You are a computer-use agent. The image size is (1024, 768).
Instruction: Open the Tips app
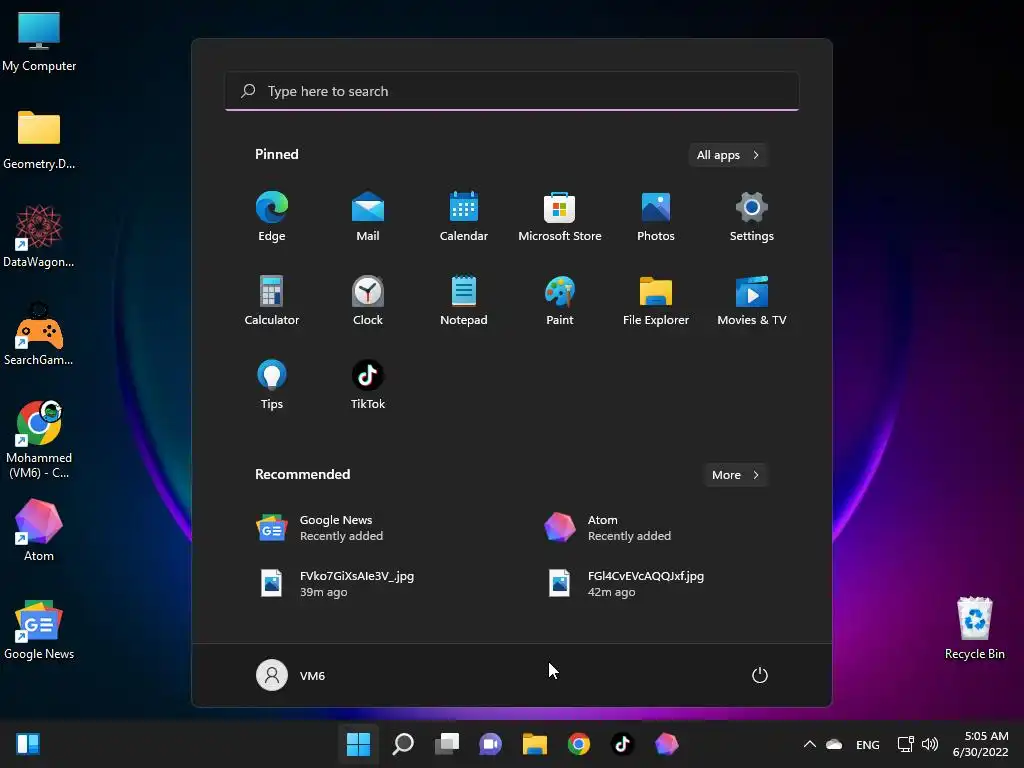[272, 385]
